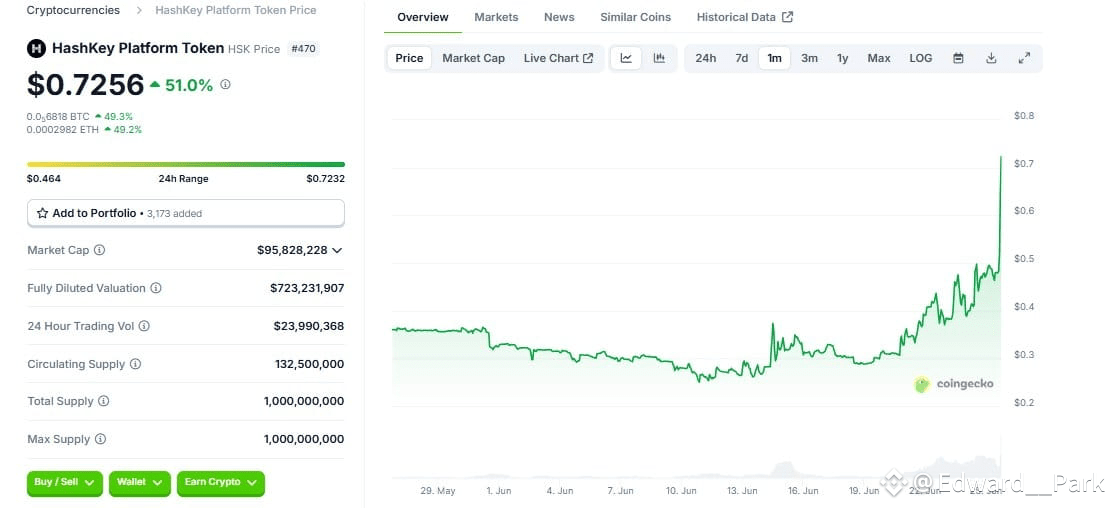Select the line chart view icon

[626, 58]
